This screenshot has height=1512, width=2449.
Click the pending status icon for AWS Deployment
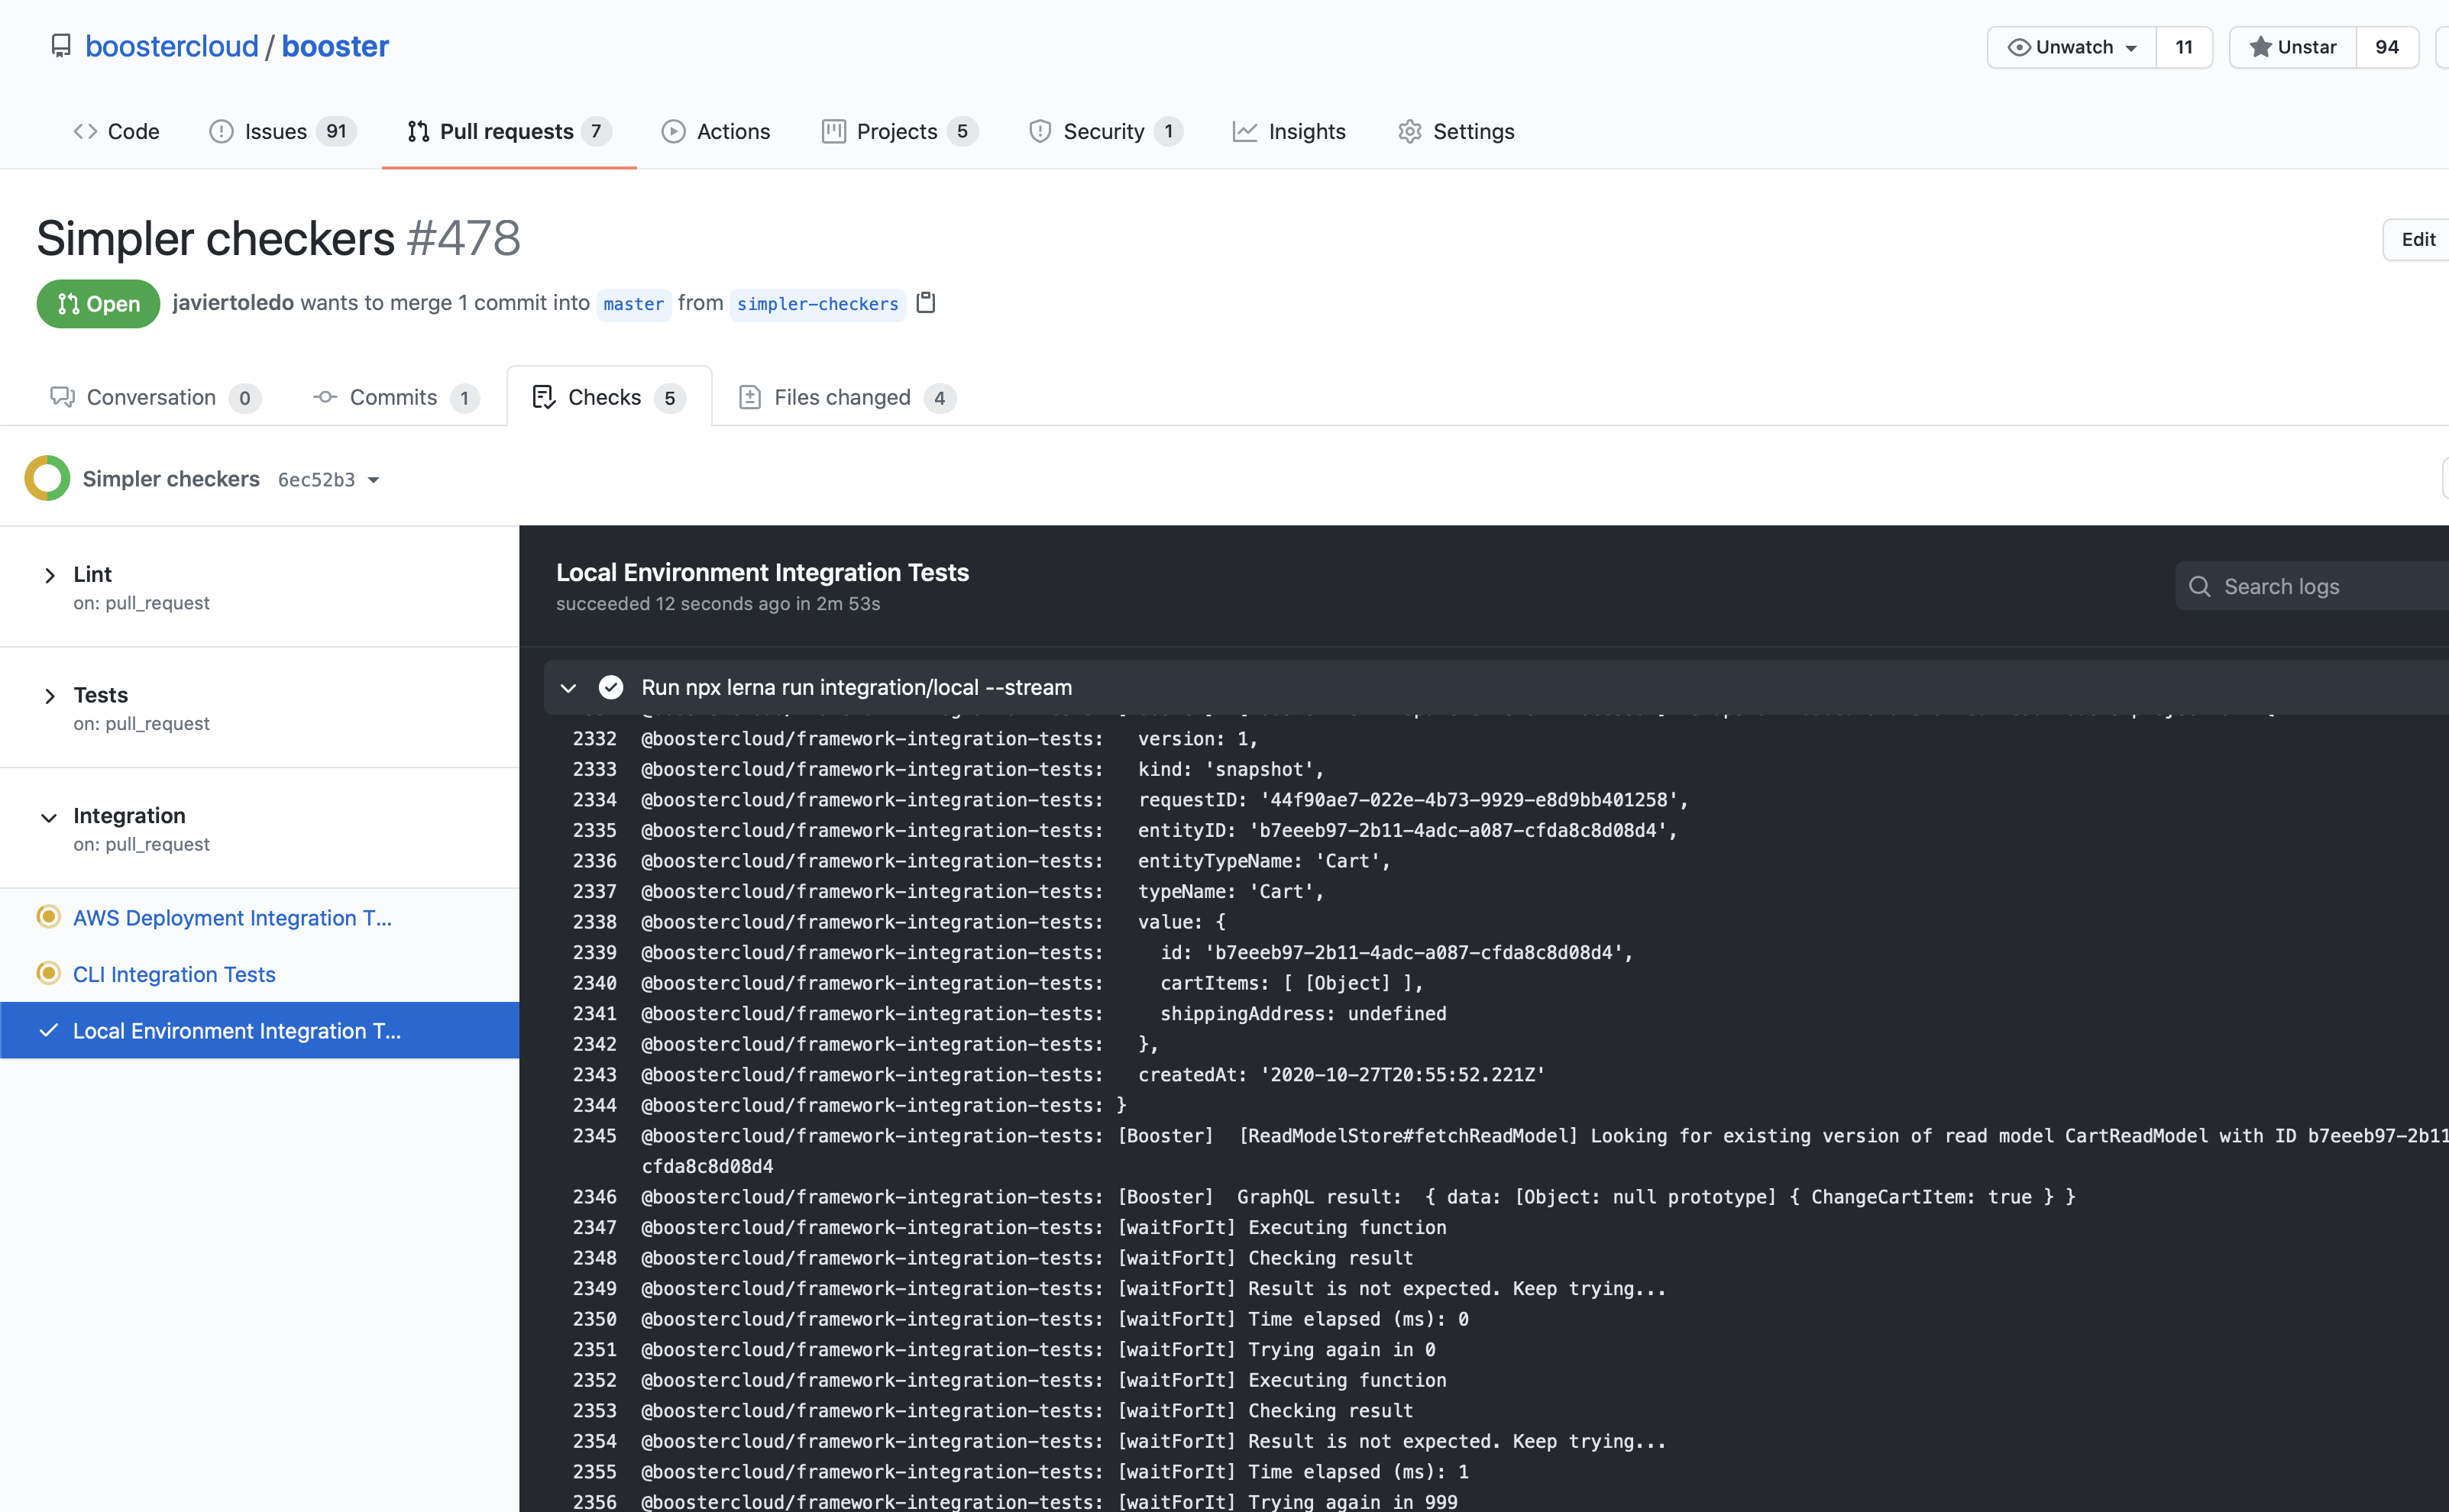[x=48, y=917]
